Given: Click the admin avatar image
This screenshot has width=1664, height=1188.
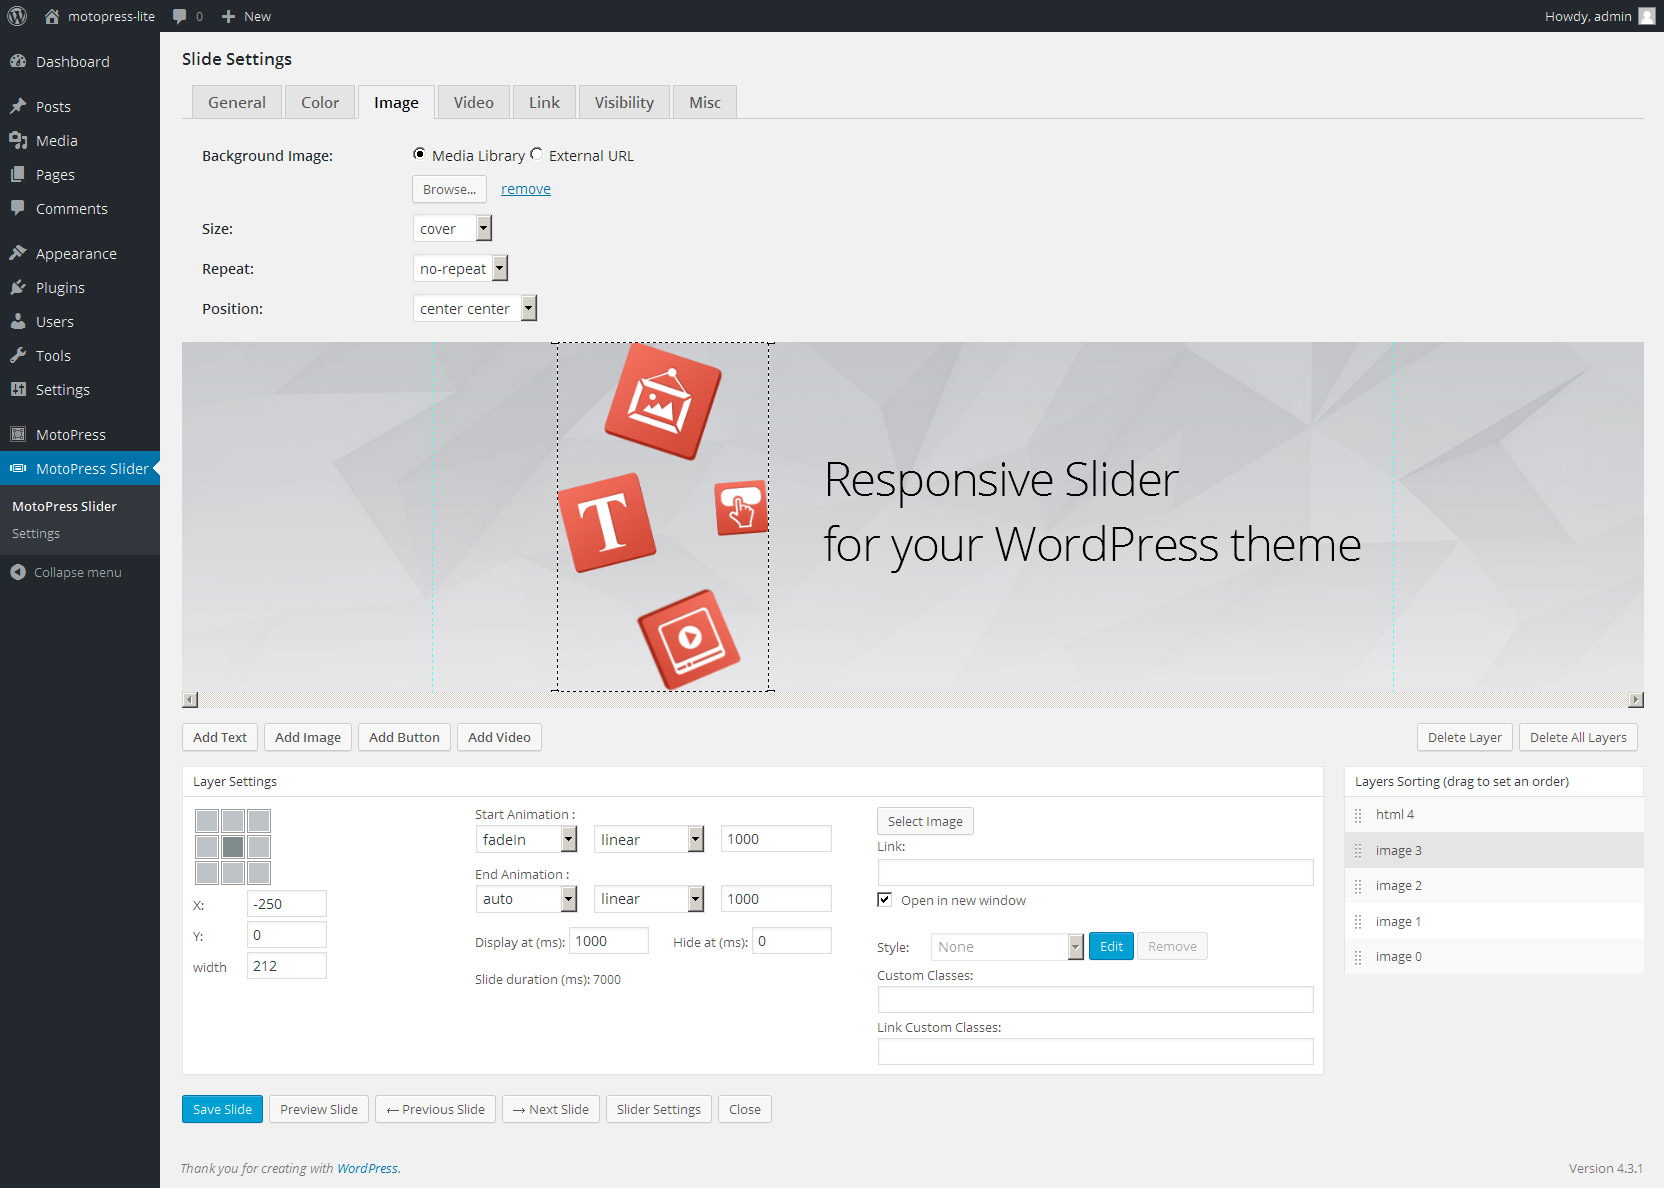Looking at the screenshot, I should click(x=1647, y=16).
